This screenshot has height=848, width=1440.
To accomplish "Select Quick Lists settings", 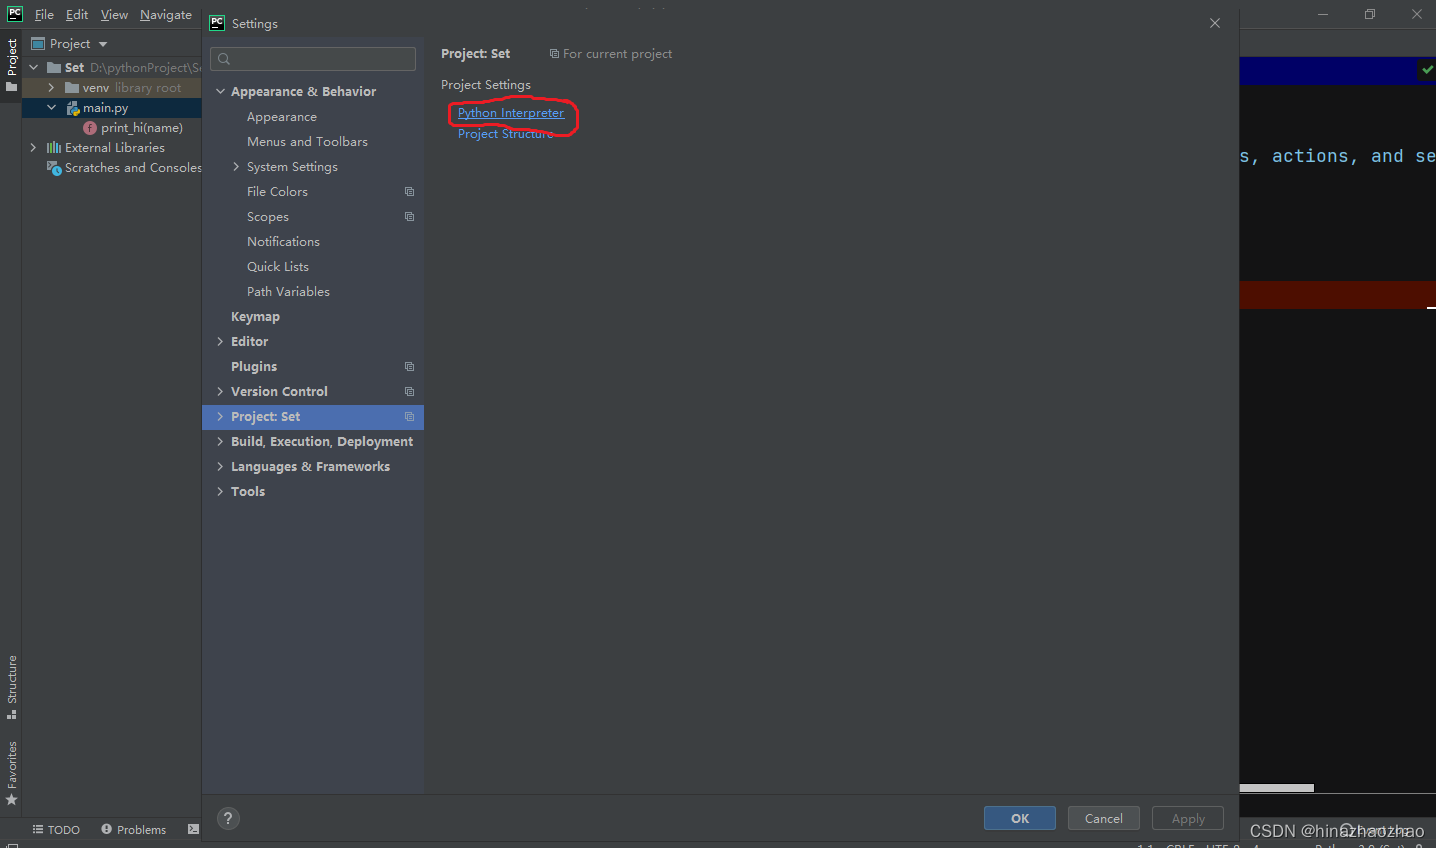I will coord(278,267).
